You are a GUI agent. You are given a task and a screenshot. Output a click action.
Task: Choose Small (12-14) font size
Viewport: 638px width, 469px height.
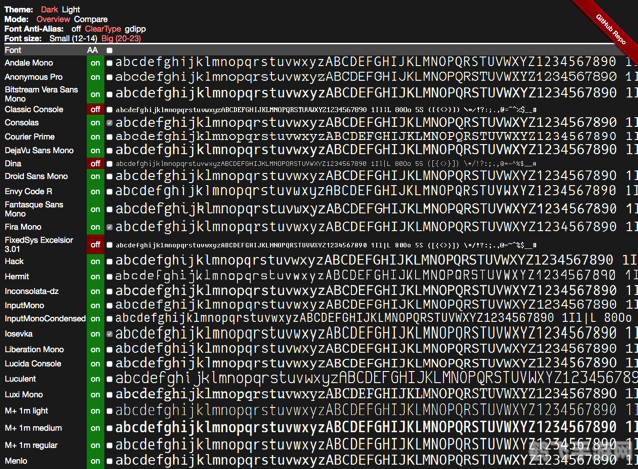pos(73,39)
